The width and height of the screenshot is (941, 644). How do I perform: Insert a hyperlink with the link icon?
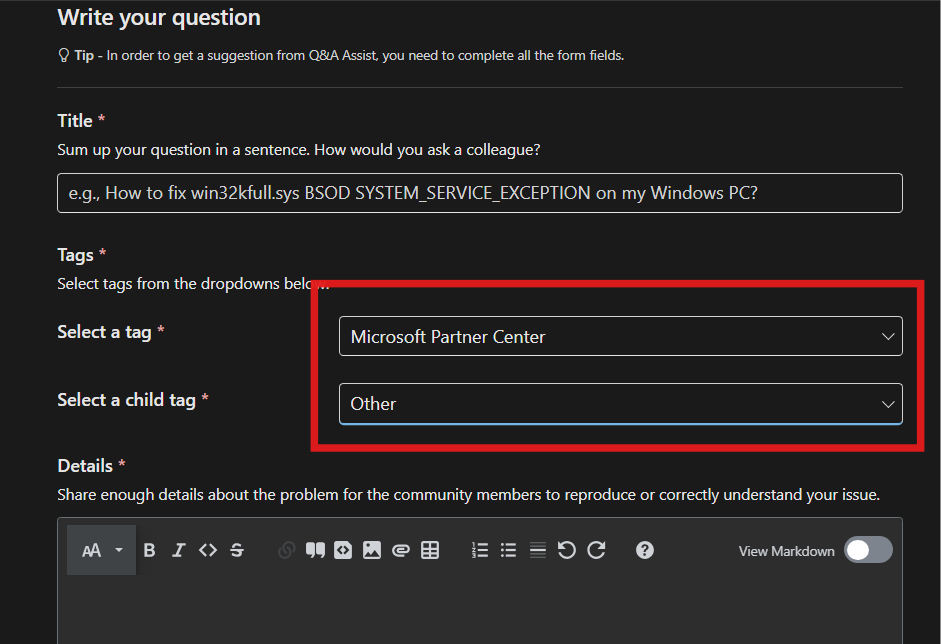(287, 550)
